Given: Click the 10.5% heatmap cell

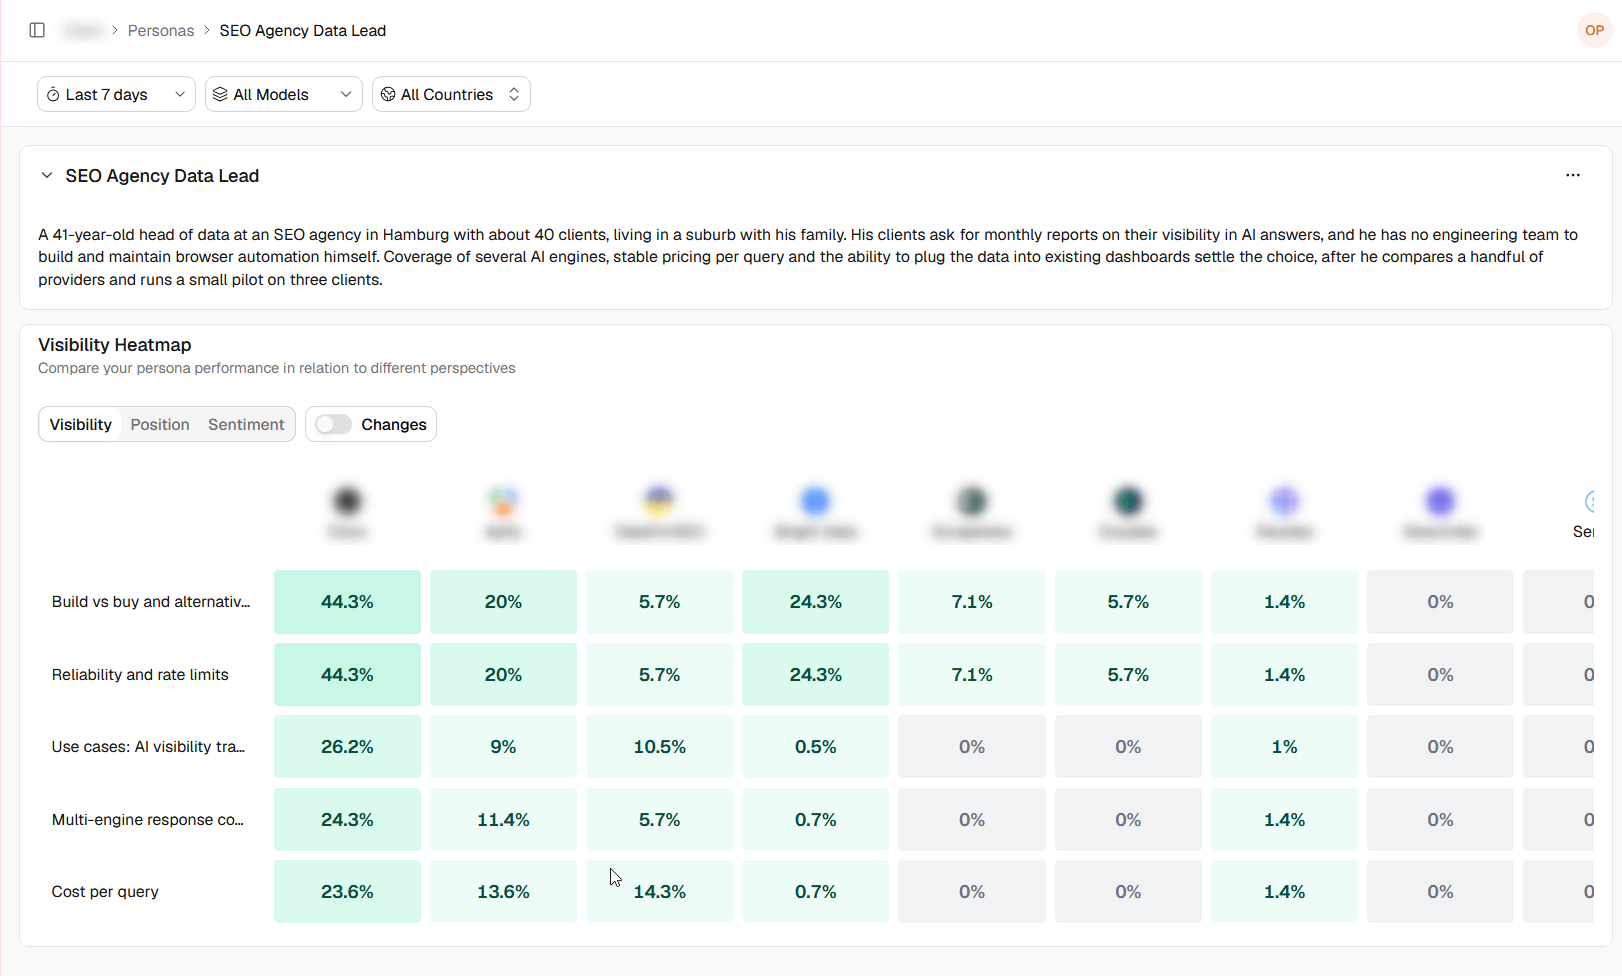Looking at the screenshot, I should 659,747.
